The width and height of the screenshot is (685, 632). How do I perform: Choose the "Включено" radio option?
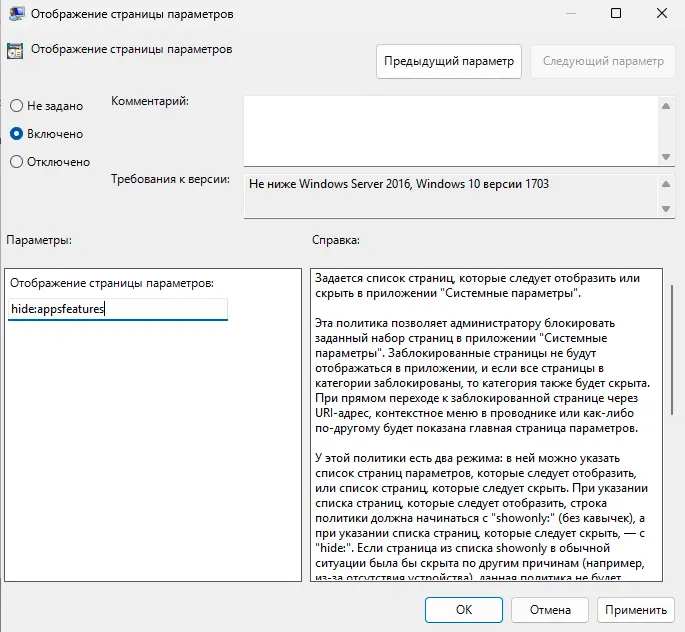[x=16, y=133]
